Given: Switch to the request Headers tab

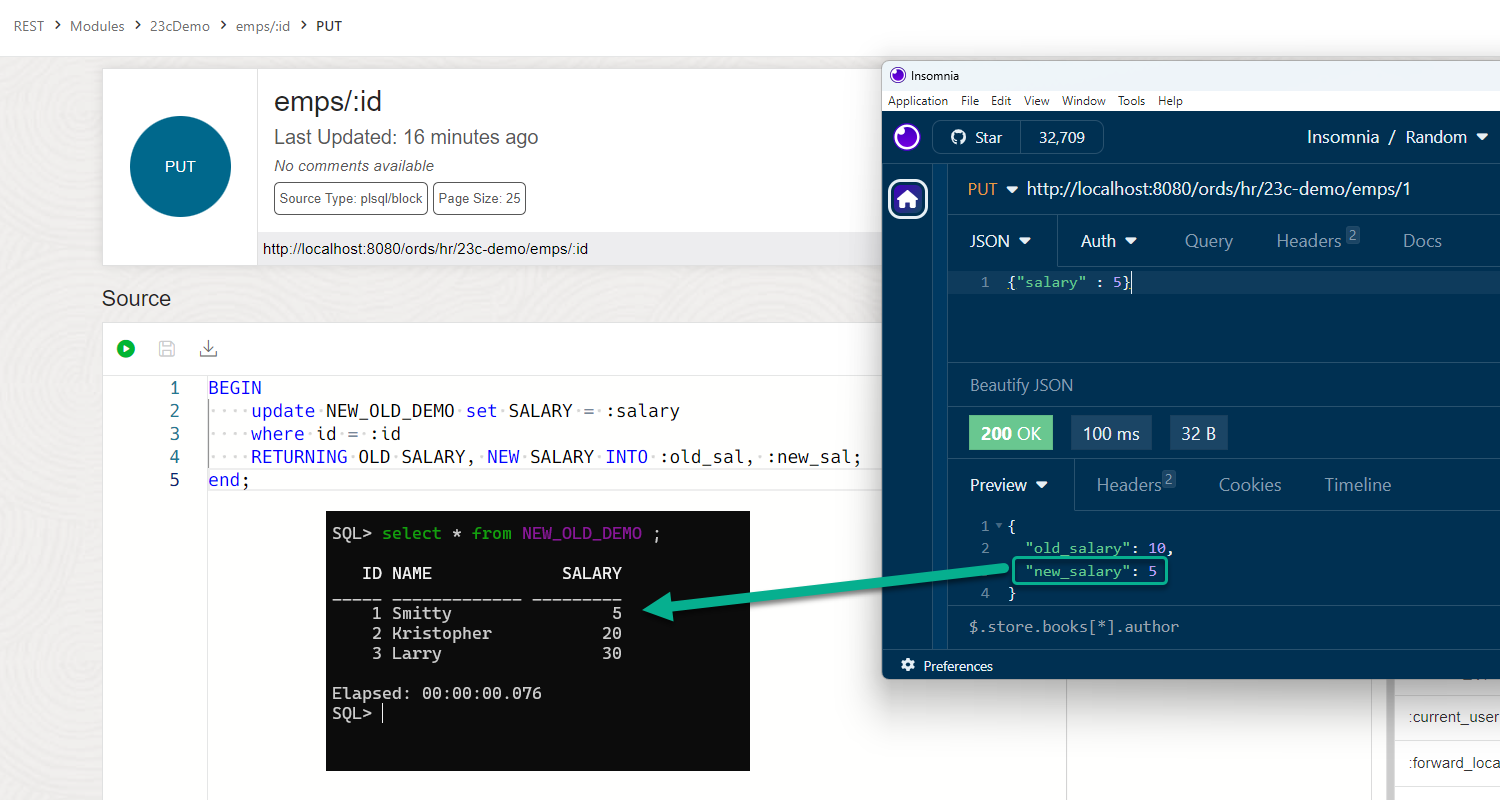Looking at the screenshot, I should click(1317, 240).
